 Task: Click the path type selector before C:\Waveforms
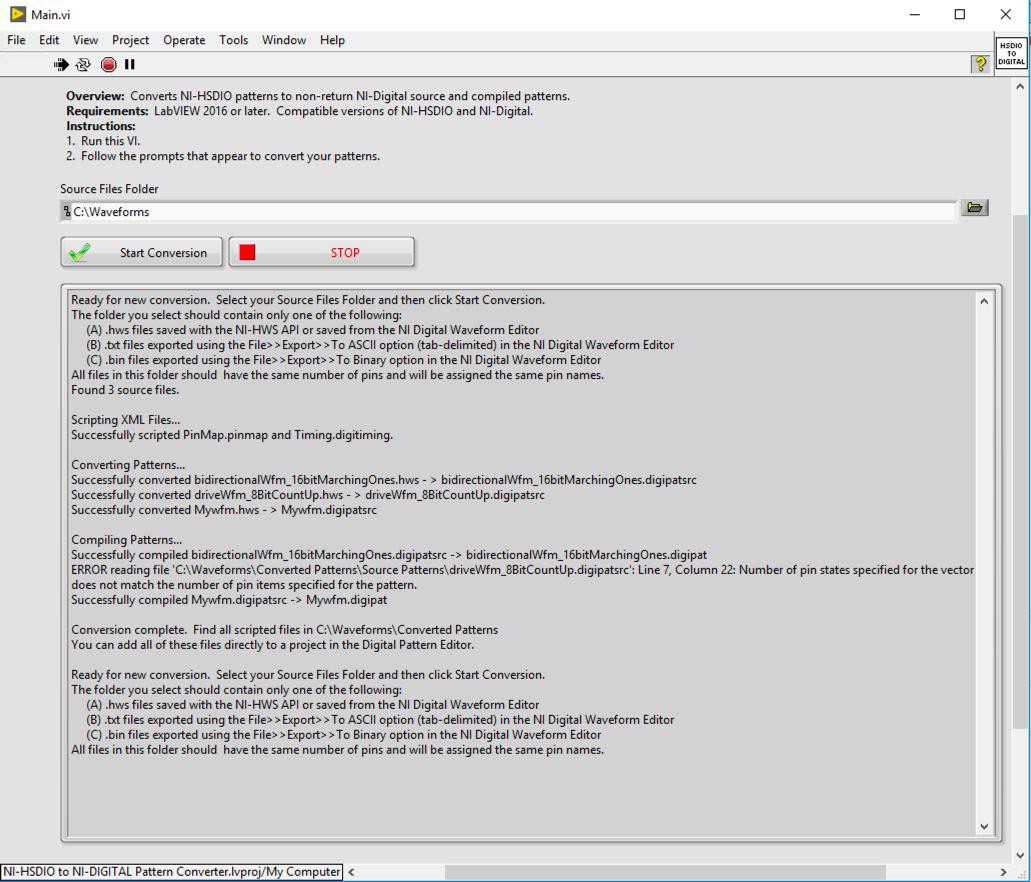click(x=67, y=212)
